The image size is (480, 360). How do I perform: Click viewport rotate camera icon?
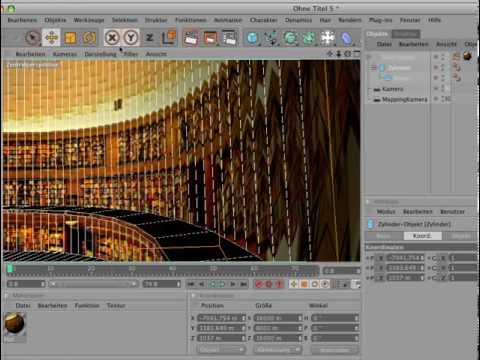point(348,54)
